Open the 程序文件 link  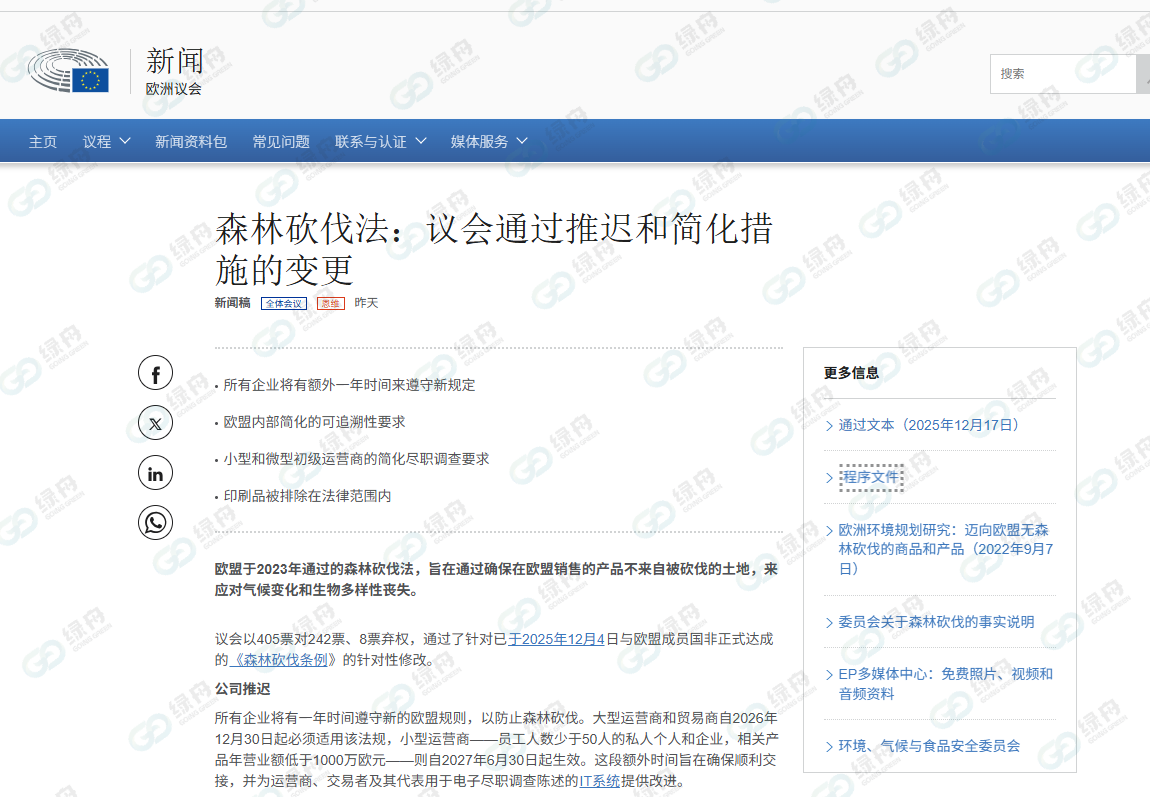[x=871, y=477]
